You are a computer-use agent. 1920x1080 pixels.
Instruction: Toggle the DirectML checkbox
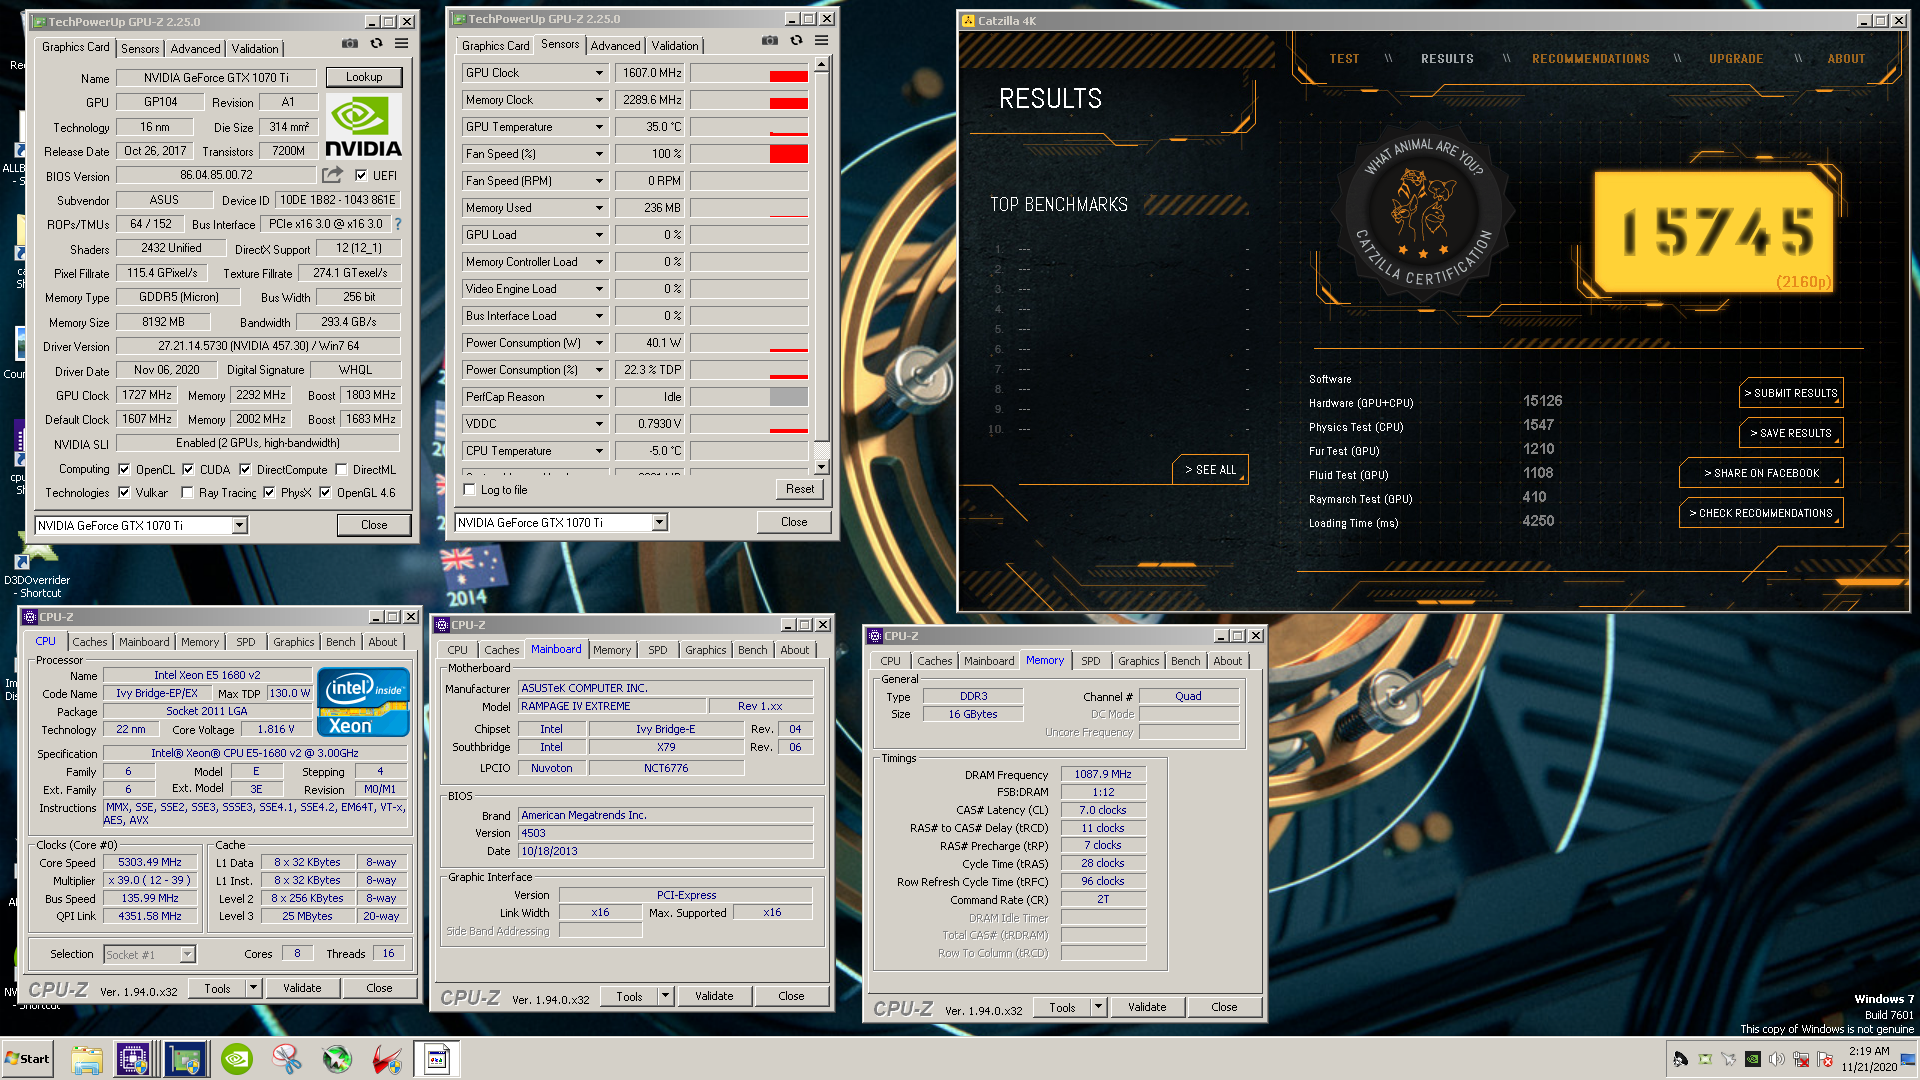coord(341,469)
